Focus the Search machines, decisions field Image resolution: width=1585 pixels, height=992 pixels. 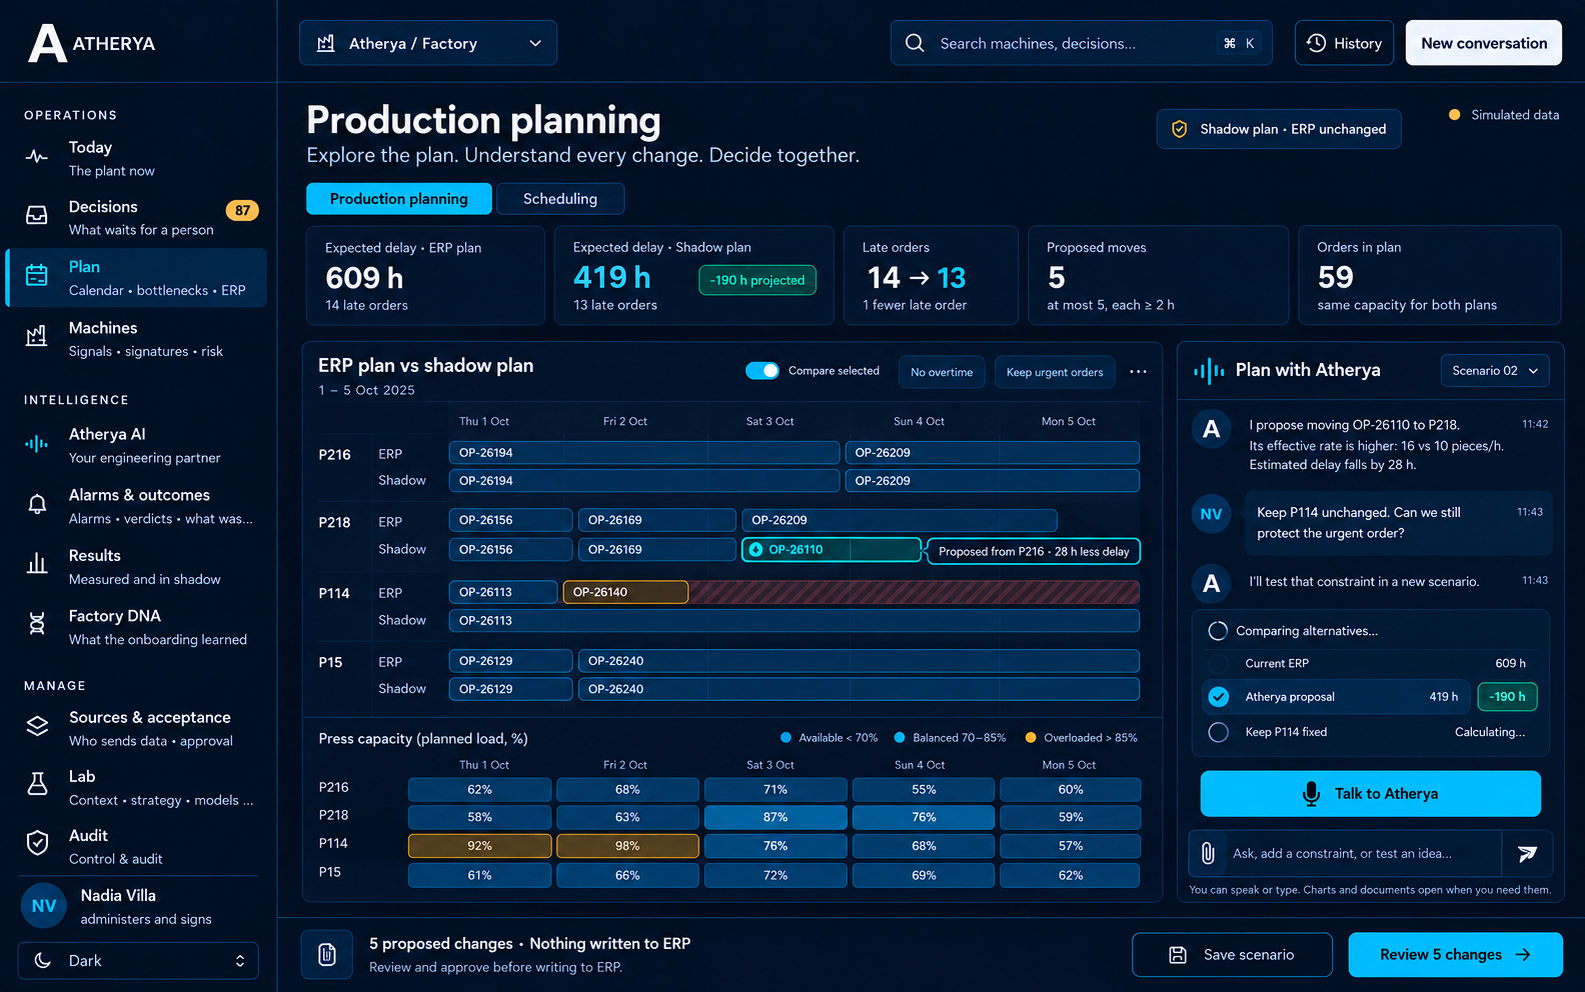1081,43
